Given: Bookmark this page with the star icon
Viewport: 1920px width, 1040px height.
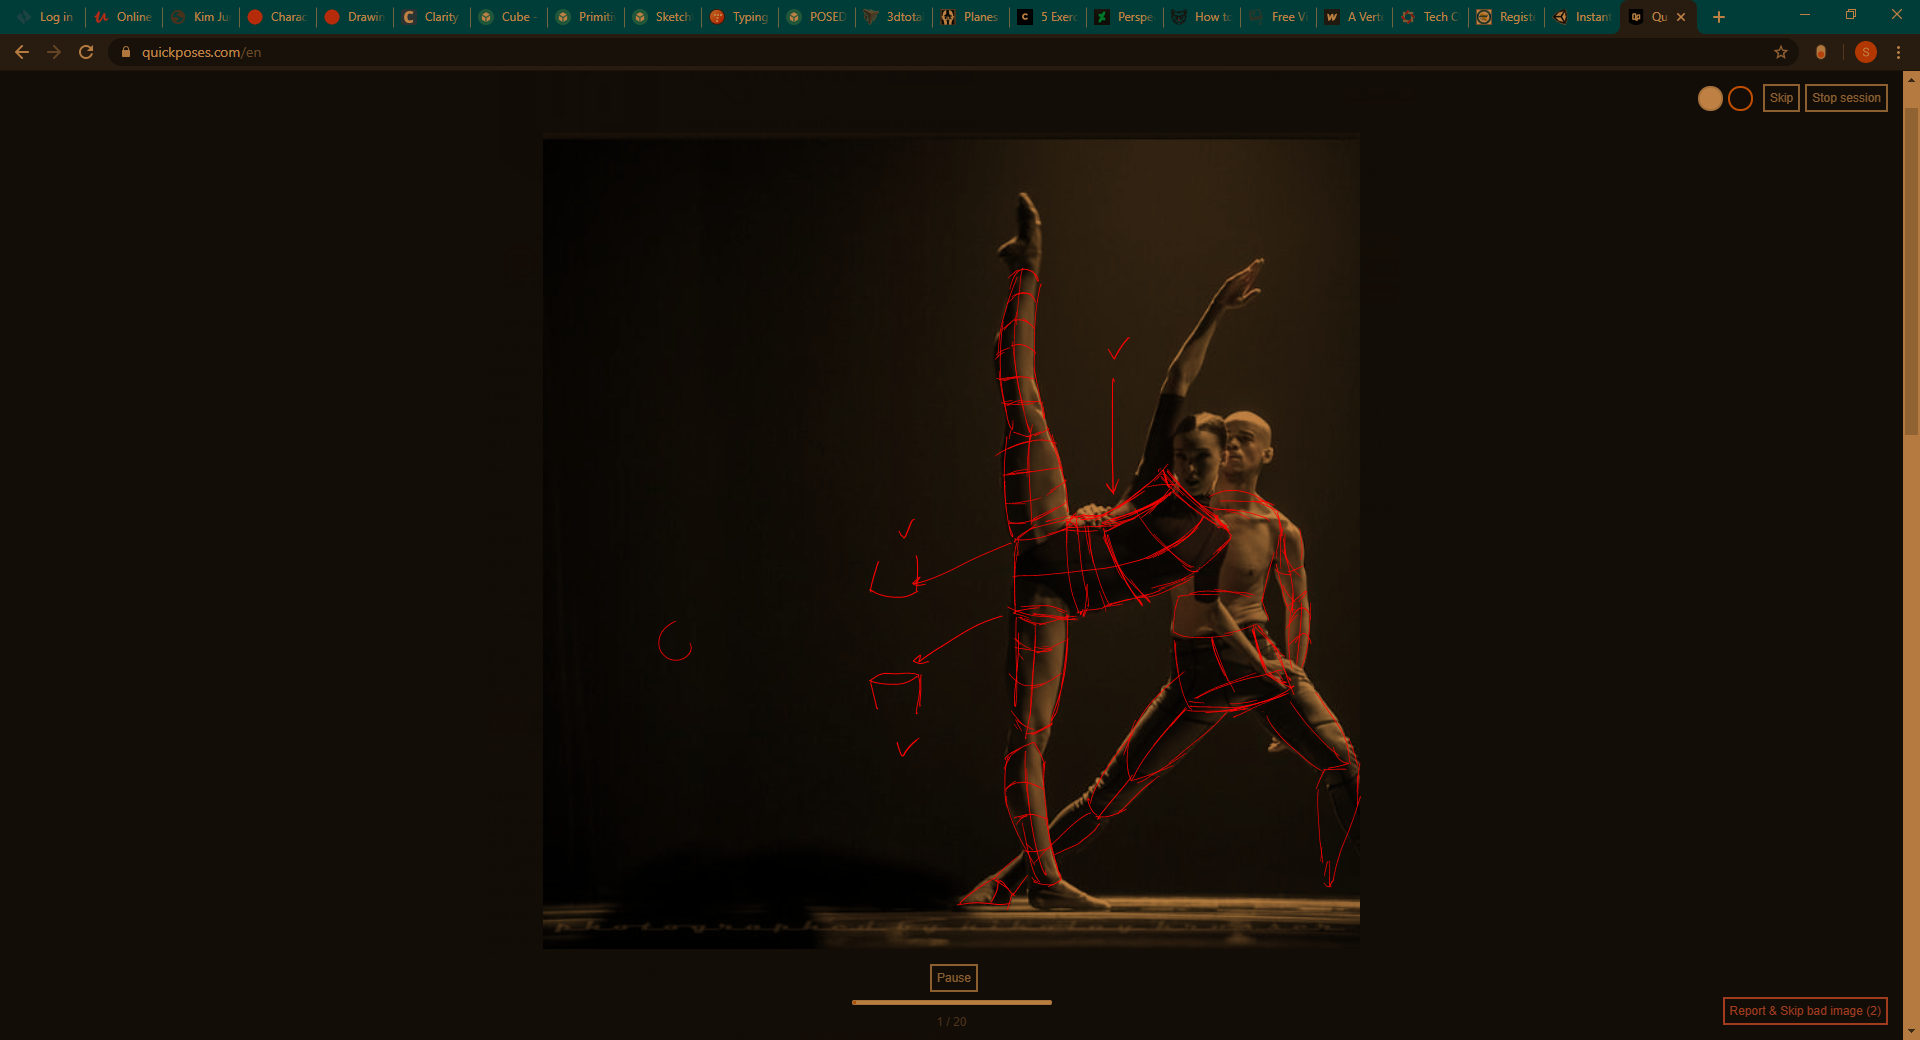Looking at the screenshot, I should tap(1781, 52).
